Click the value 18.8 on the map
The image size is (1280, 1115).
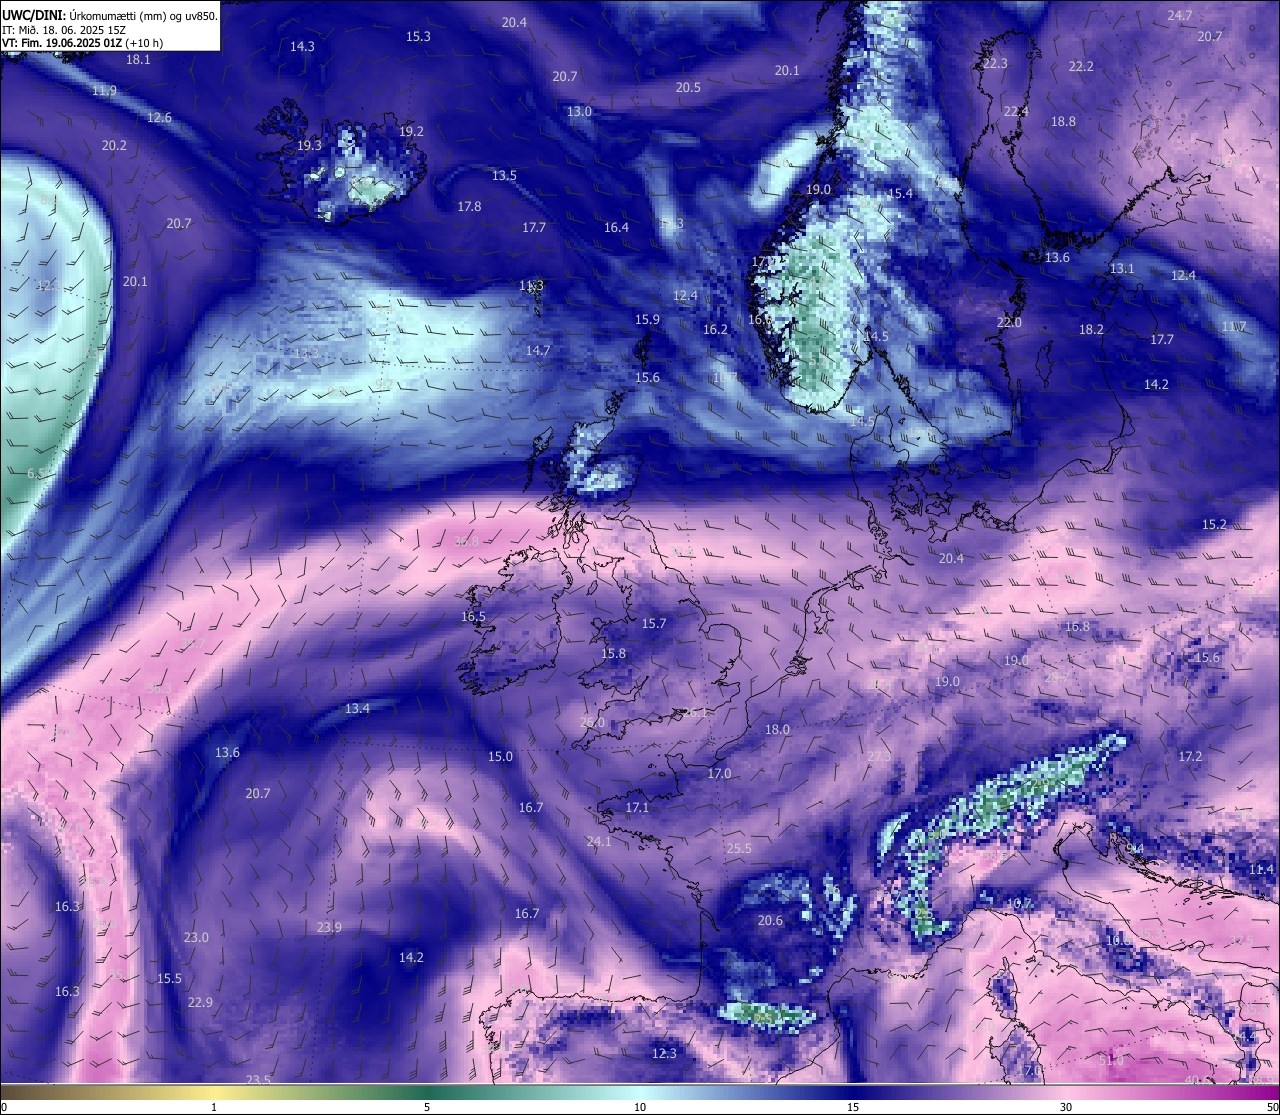point(1063,122)
